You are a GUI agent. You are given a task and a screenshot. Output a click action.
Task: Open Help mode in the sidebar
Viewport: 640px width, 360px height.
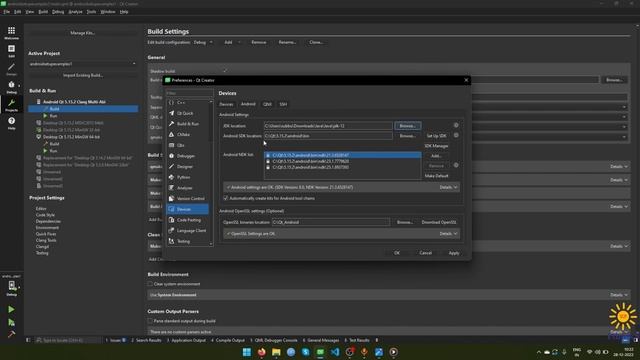pyautogui.click(x=11, y=123)
